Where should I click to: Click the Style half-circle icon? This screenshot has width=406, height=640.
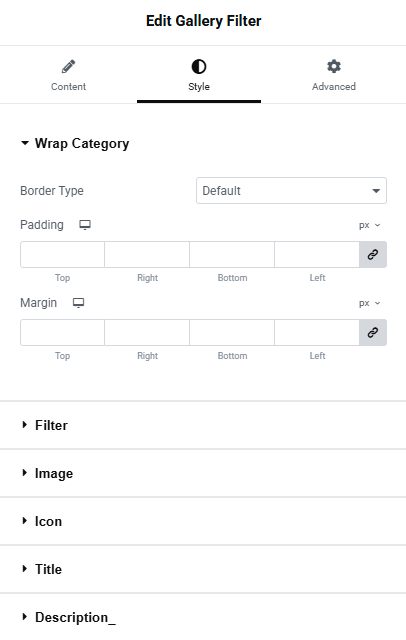199,67
